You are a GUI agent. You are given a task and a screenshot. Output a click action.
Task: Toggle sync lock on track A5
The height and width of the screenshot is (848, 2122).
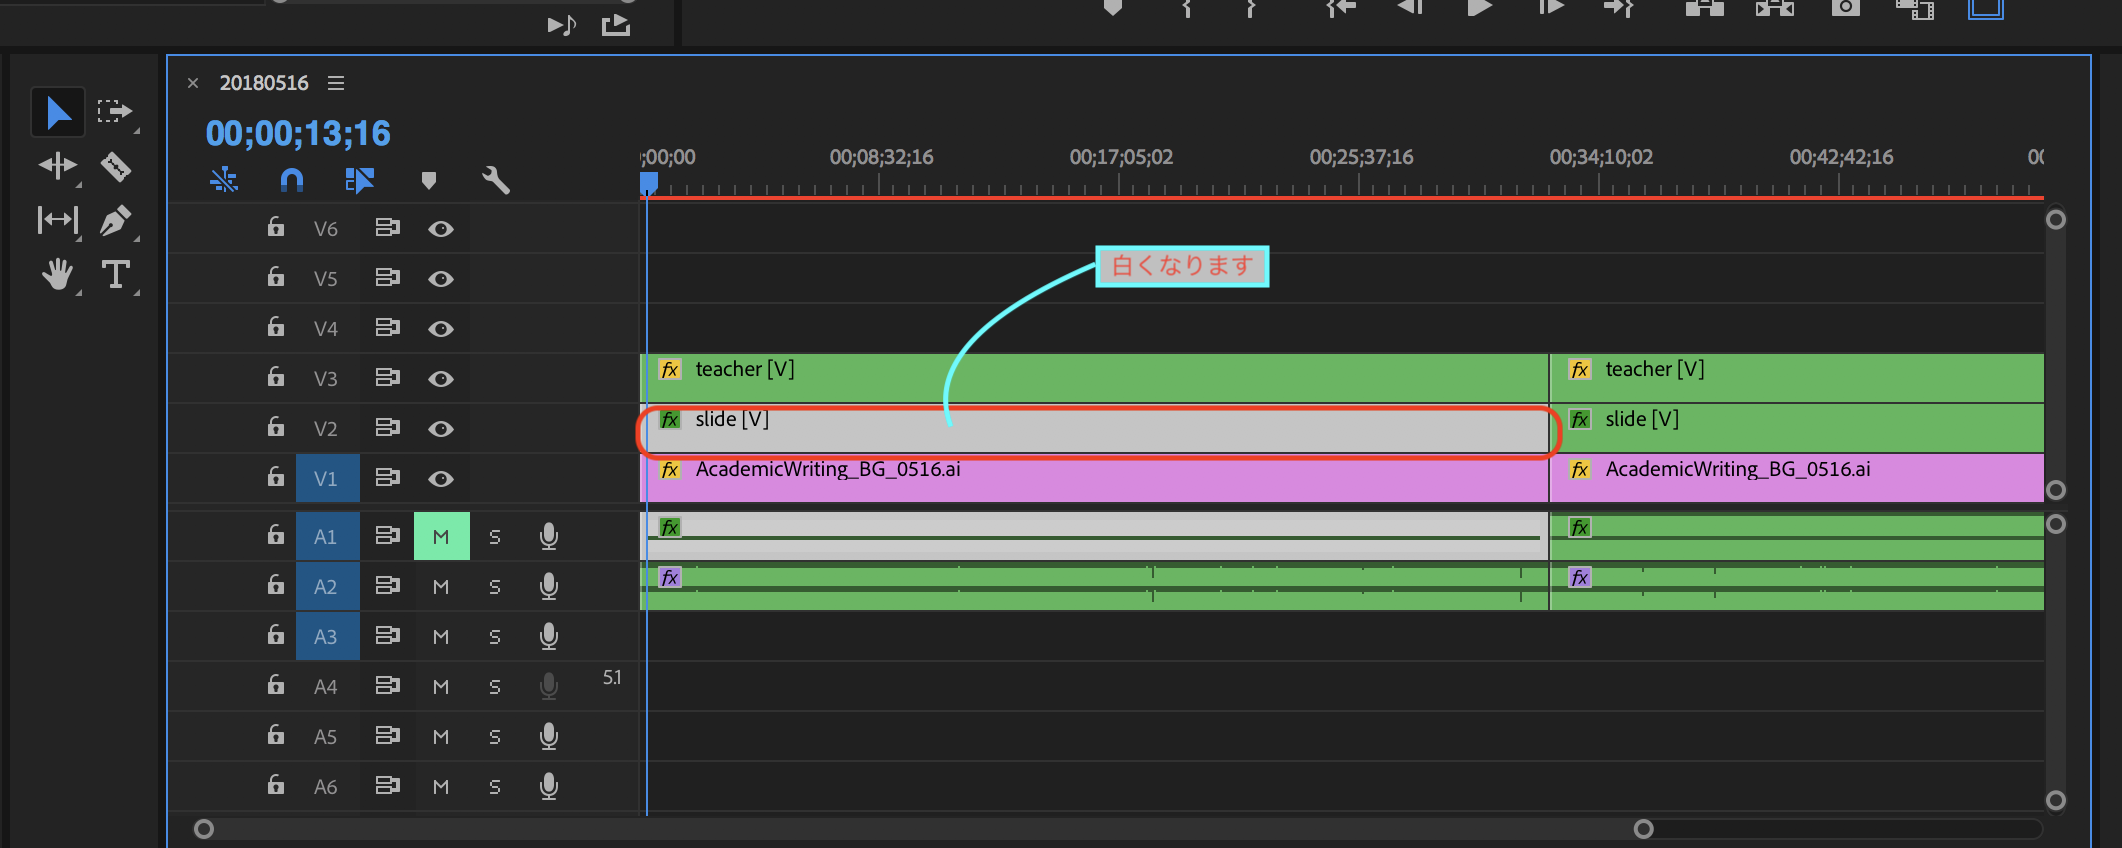click(x=387, y=736)
